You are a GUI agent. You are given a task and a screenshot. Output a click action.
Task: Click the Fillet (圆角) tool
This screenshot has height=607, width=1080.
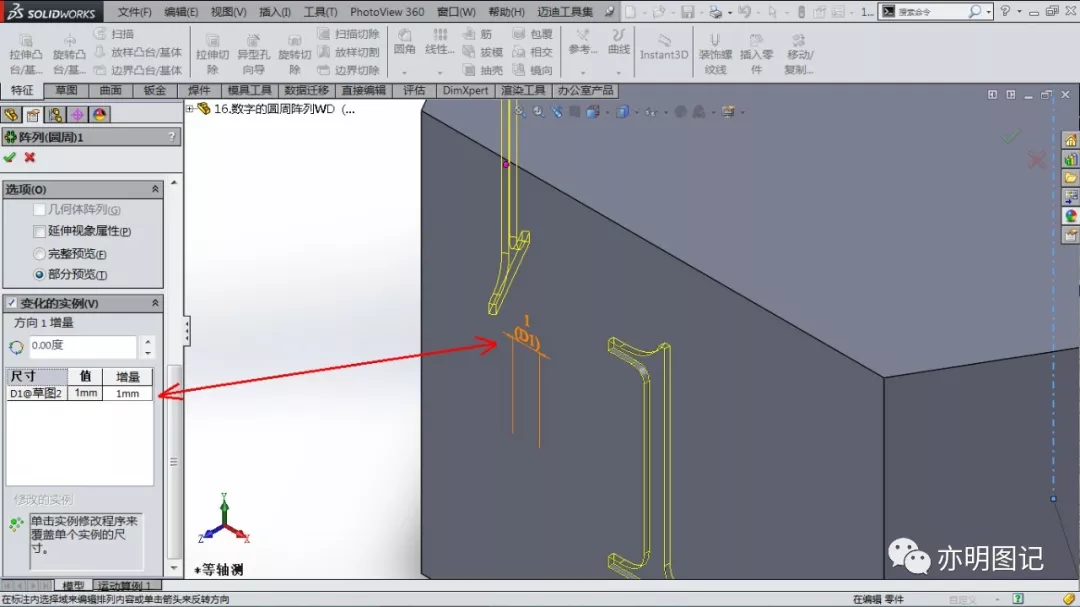click(404, 42)
